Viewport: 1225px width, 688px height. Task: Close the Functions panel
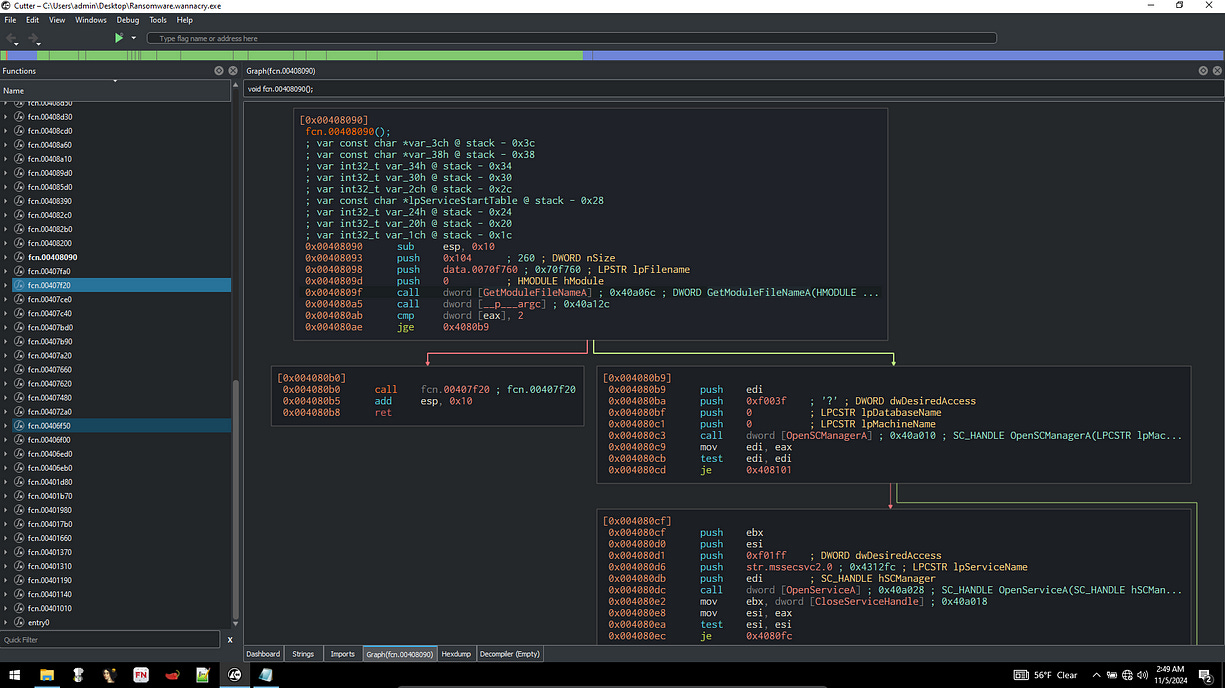[232, 71]
